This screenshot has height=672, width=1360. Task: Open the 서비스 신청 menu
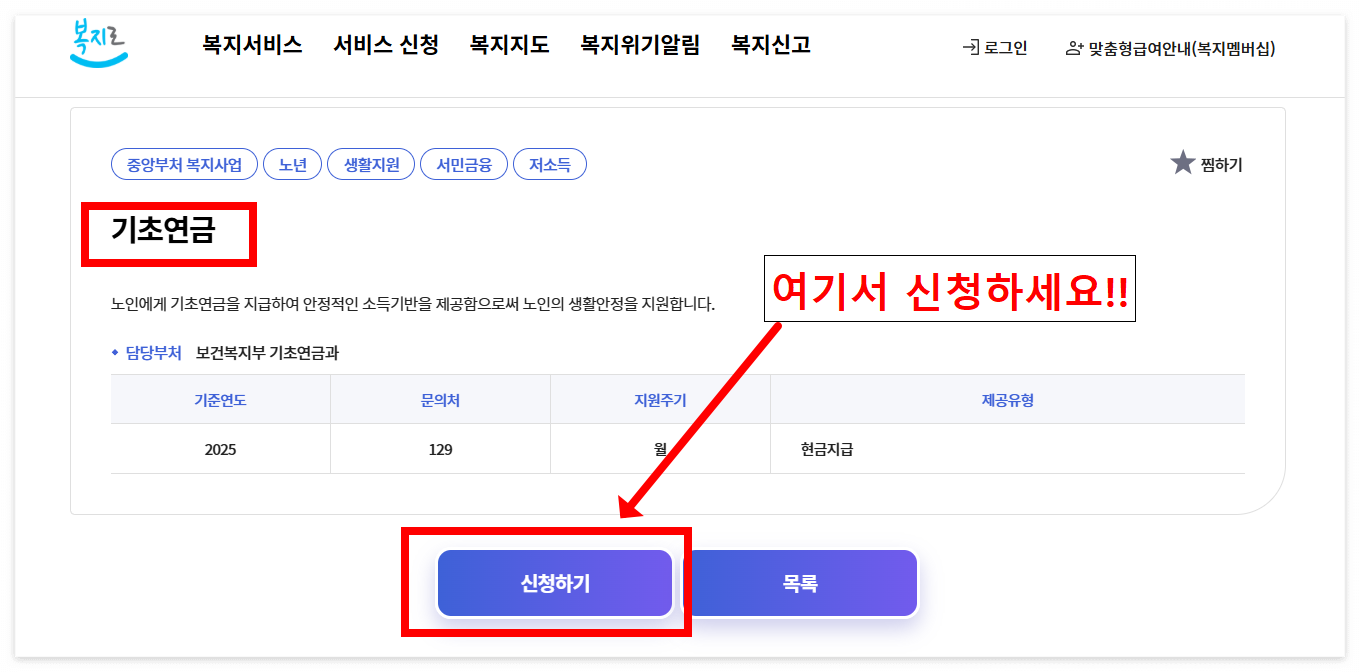pyautogui.click(x=385, y=44)
